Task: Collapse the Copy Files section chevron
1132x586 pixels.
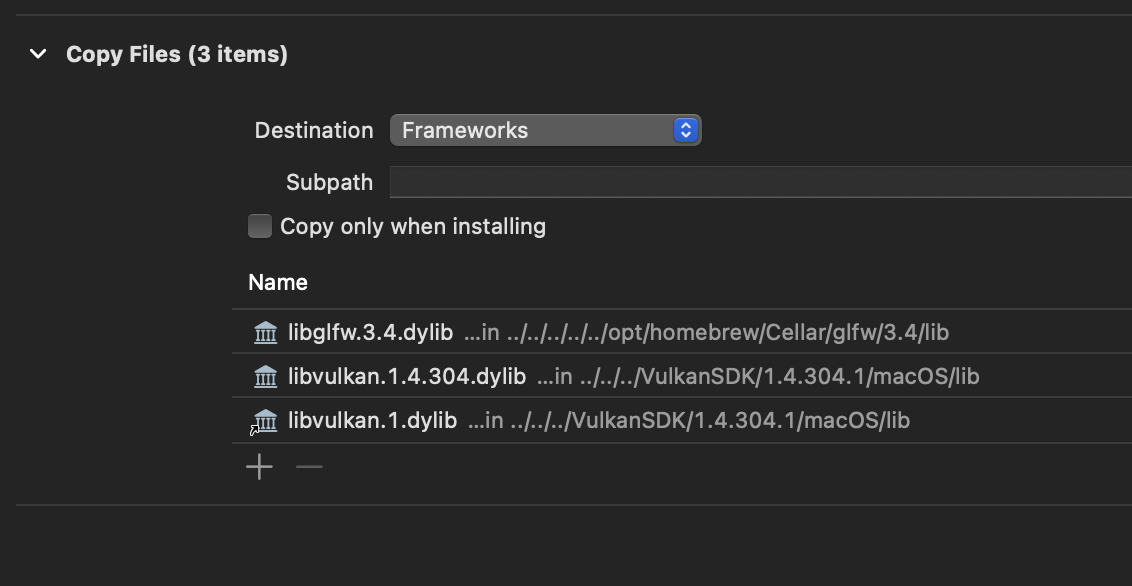Action: point(38,54)
